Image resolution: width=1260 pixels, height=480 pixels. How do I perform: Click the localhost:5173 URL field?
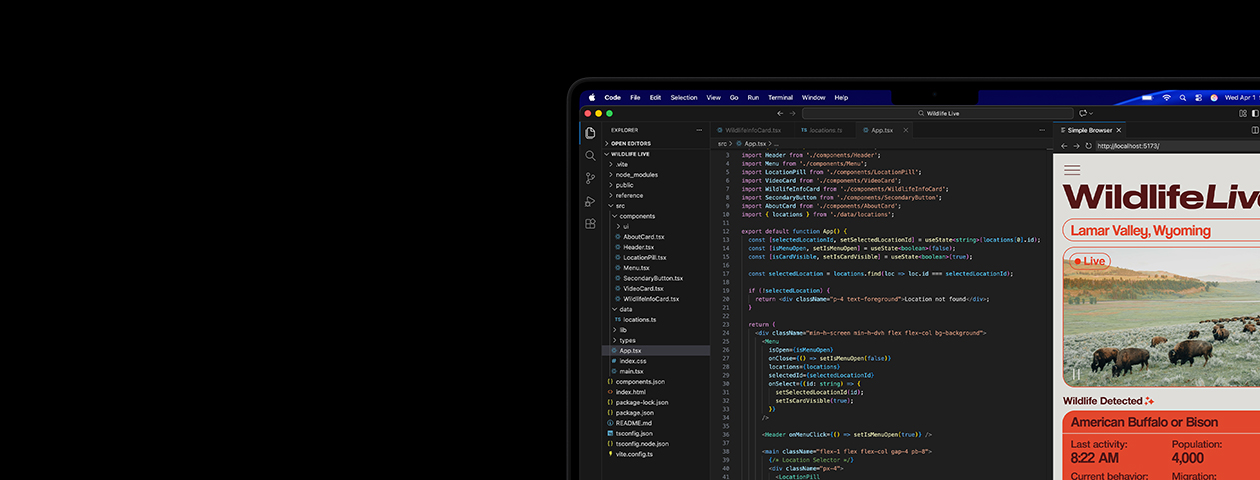(x=1177, y=146)
